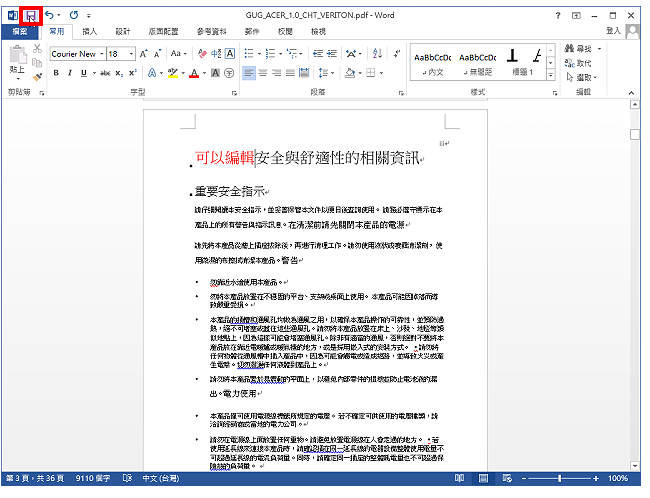Undo the last action

pyautogui.click(x=49, y=15)
